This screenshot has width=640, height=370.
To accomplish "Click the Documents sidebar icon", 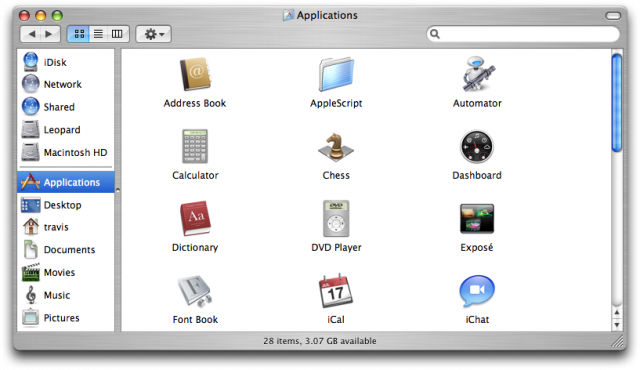I will coord(31,249).
